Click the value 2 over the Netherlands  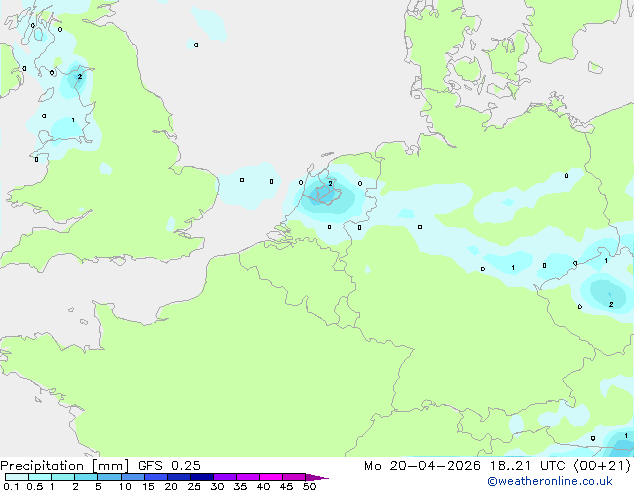coord(330,184)
